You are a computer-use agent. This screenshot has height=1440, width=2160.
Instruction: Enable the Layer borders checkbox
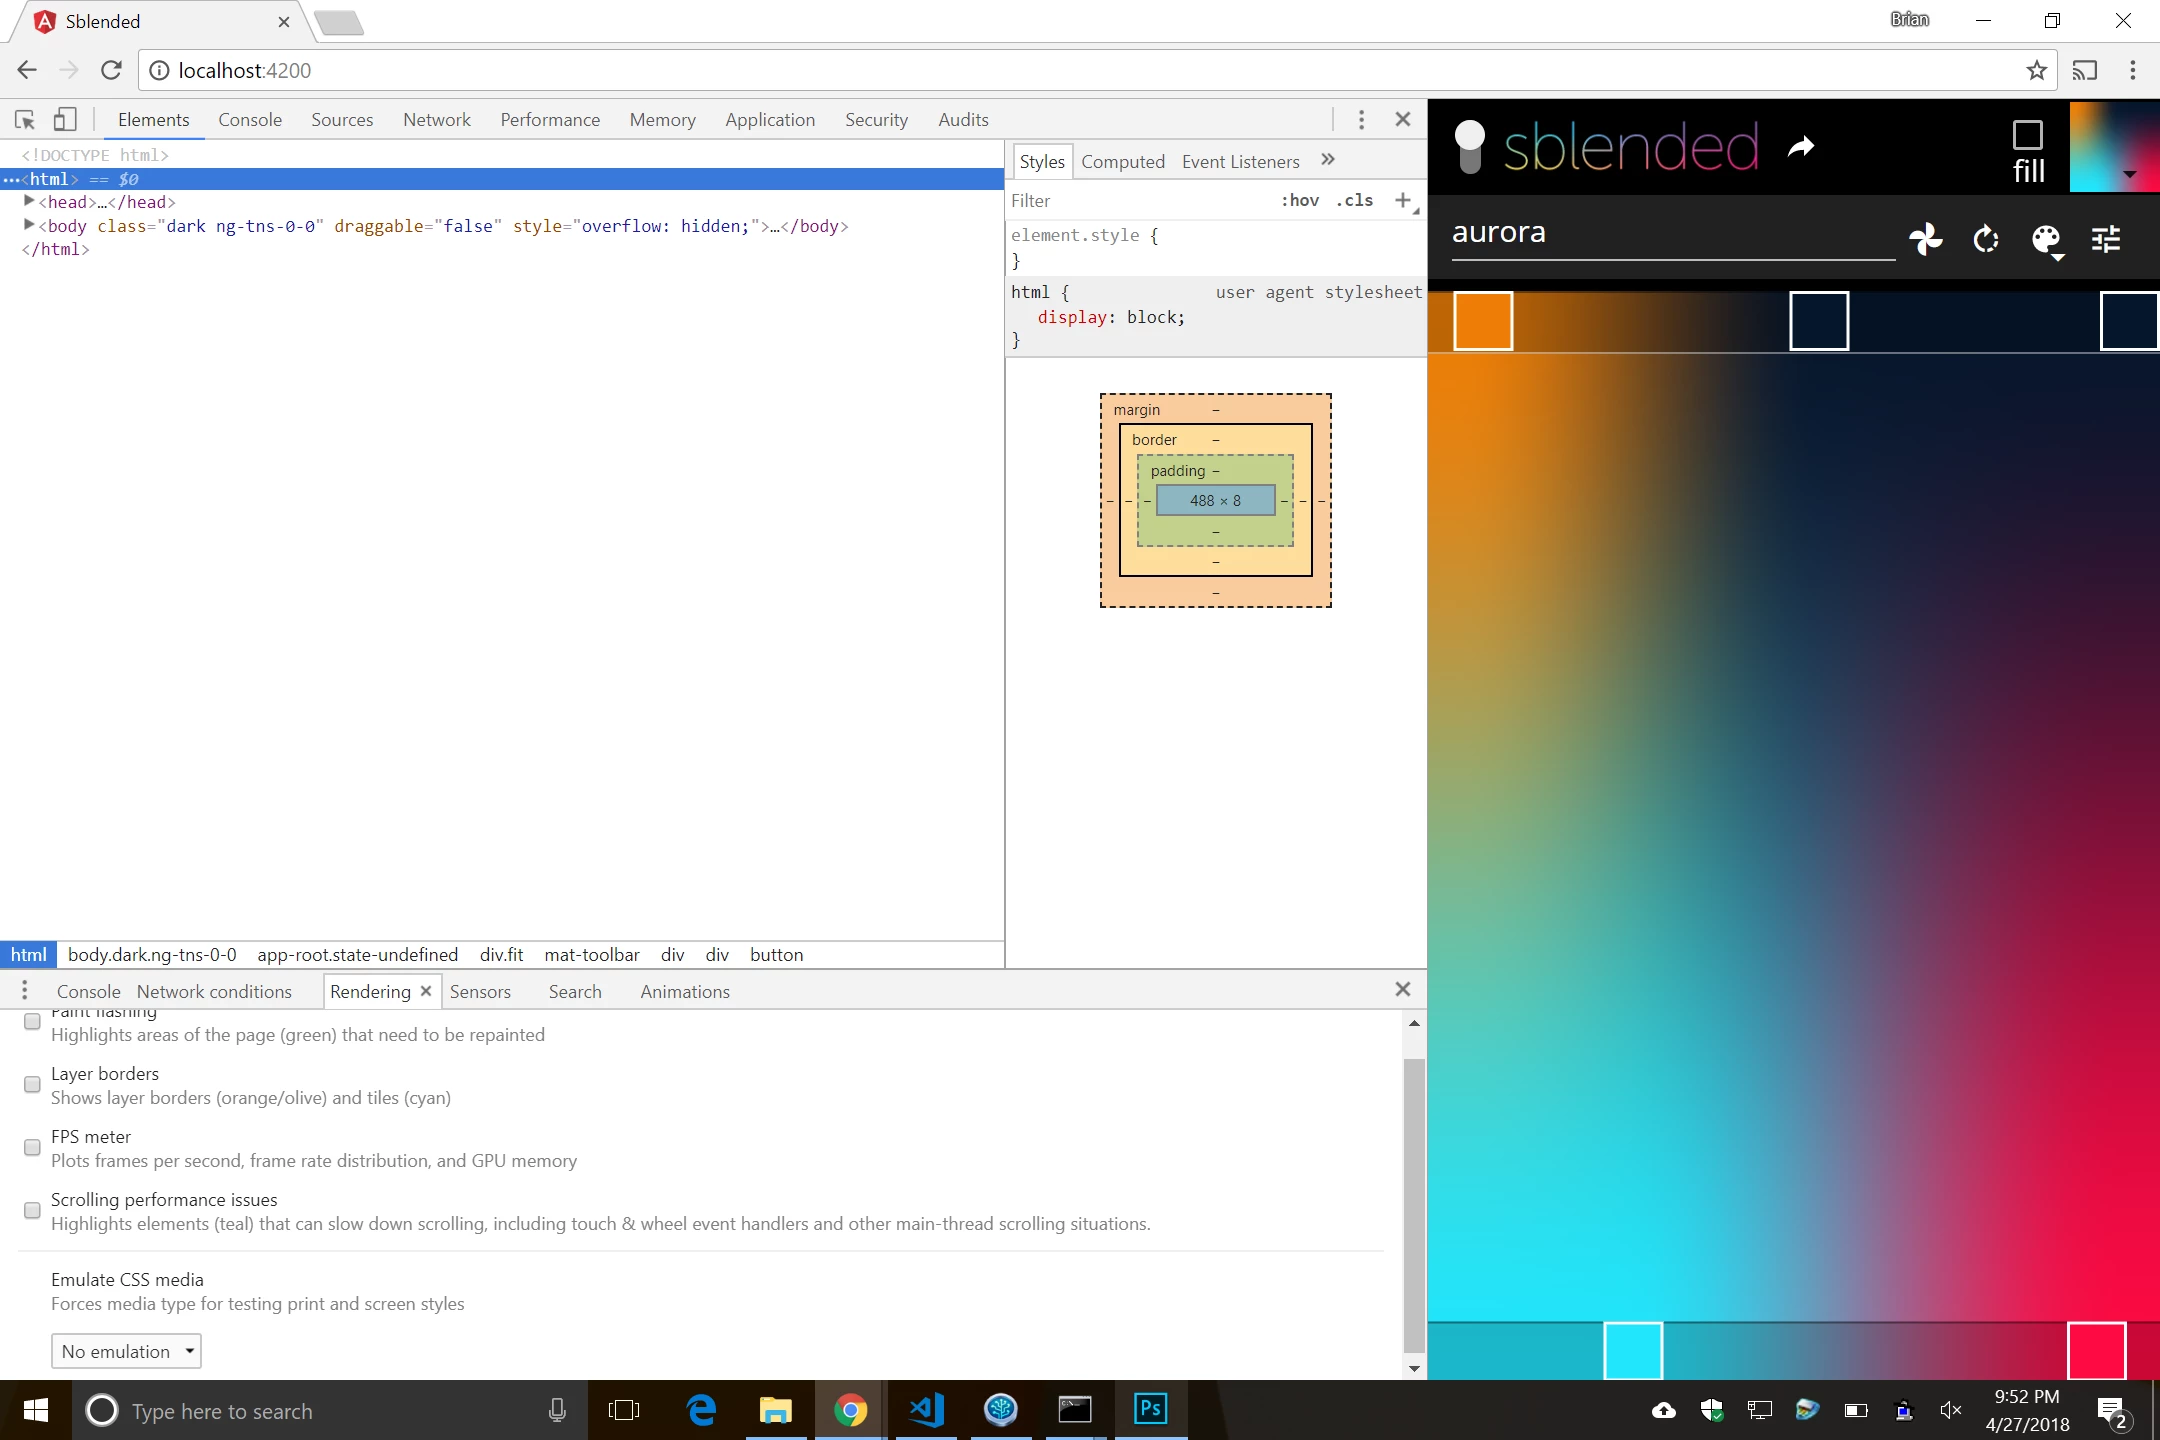(x=32, y=1084)
